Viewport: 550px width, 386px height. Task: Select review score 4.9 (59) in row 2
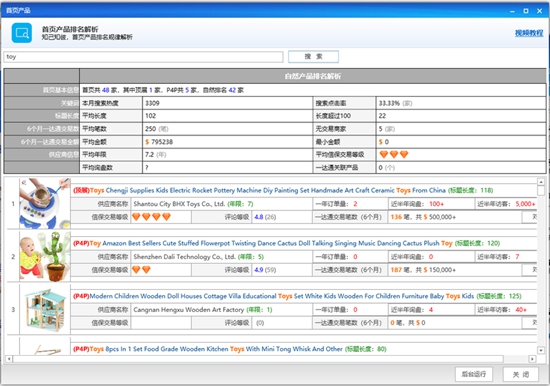[265, 270]
